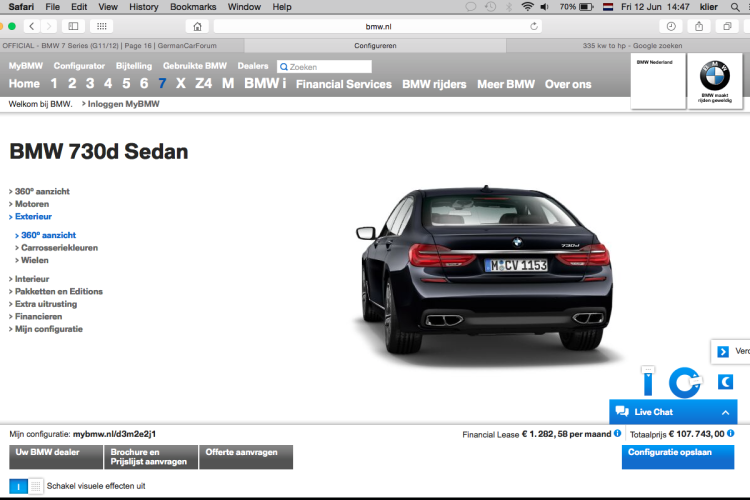Click the BMW roundel logo
The width and height of the screenshot is (750, 500).
[x=715, y=75]
